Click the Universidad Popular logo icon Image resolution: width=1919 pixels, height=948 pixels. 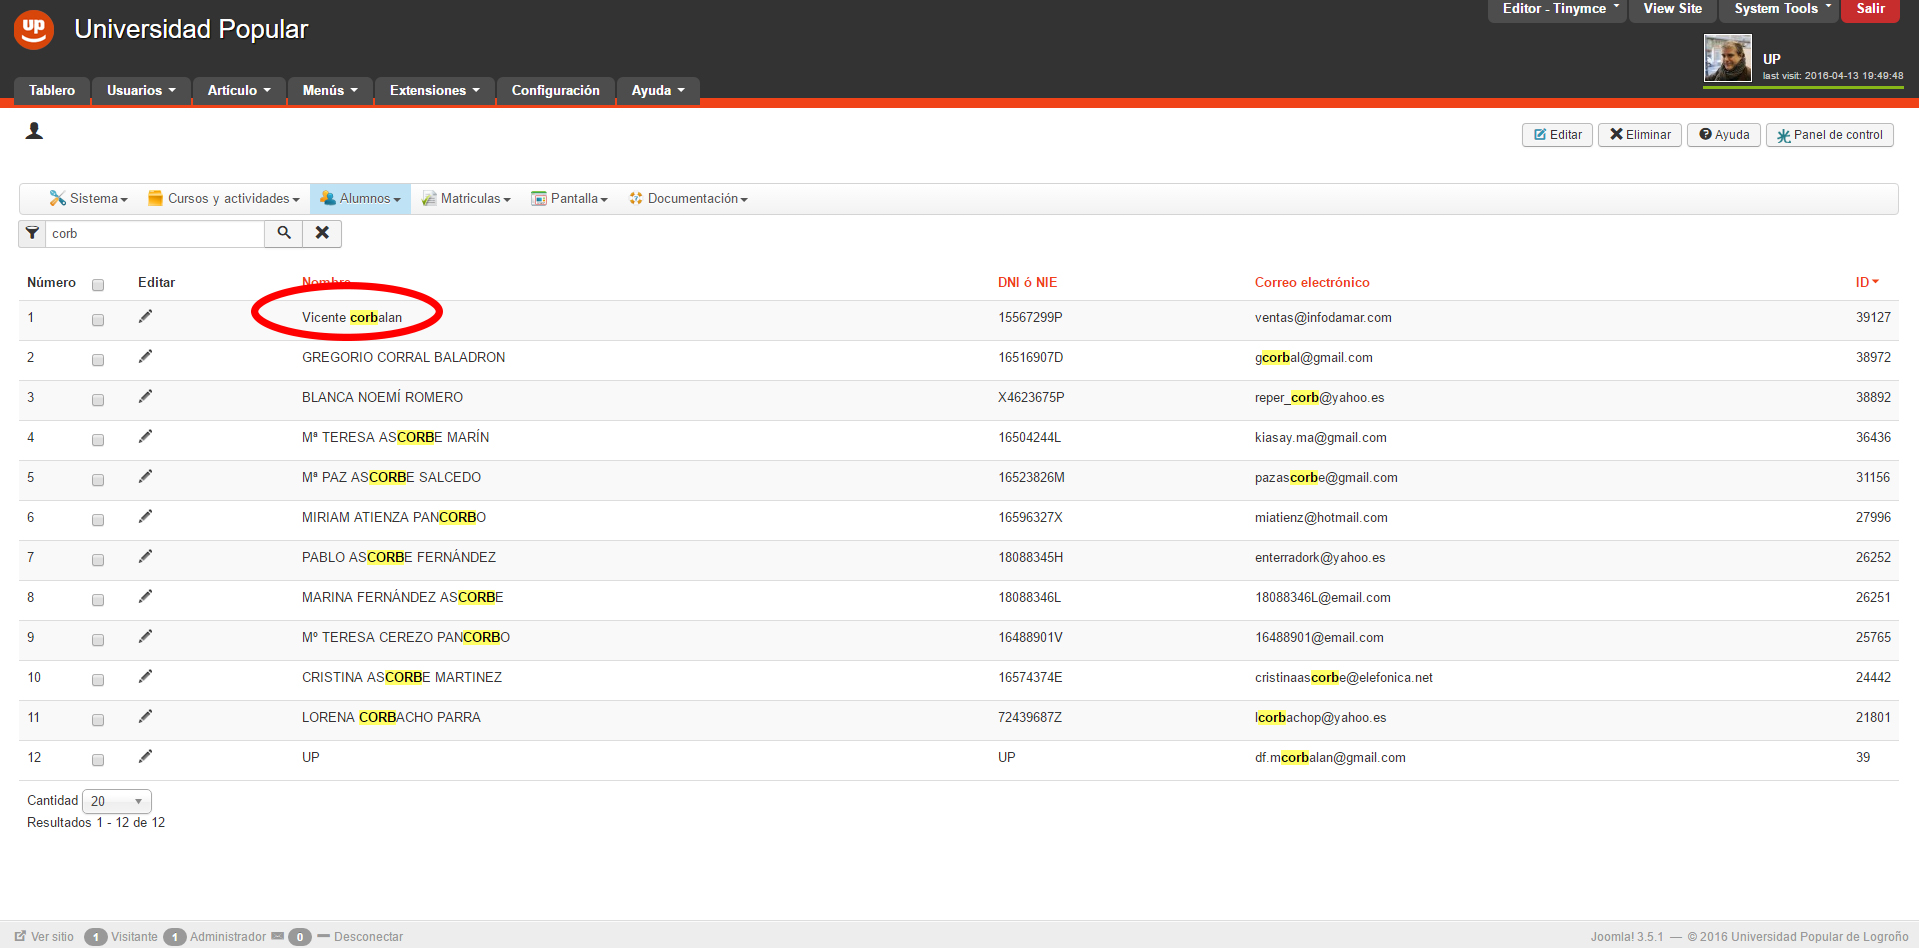click(x=34, y=29)
